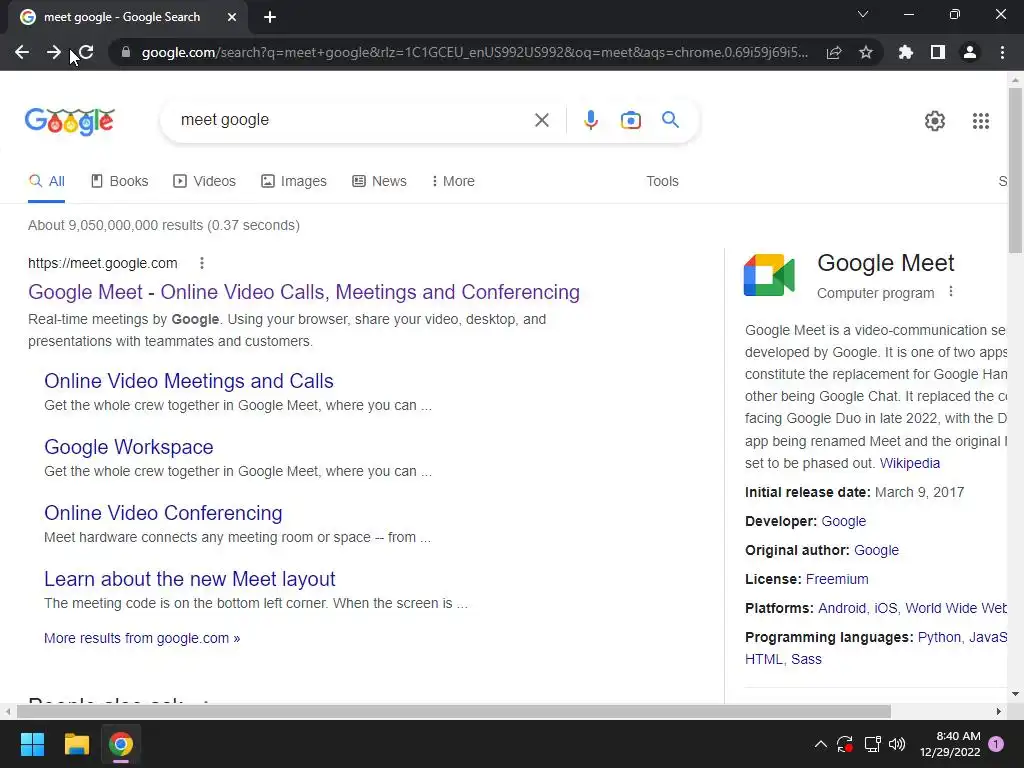This screenshot has height=768, width=1024.
Task: Click the address bar URL
Action: pyautogui.click(x=475, y=52)
